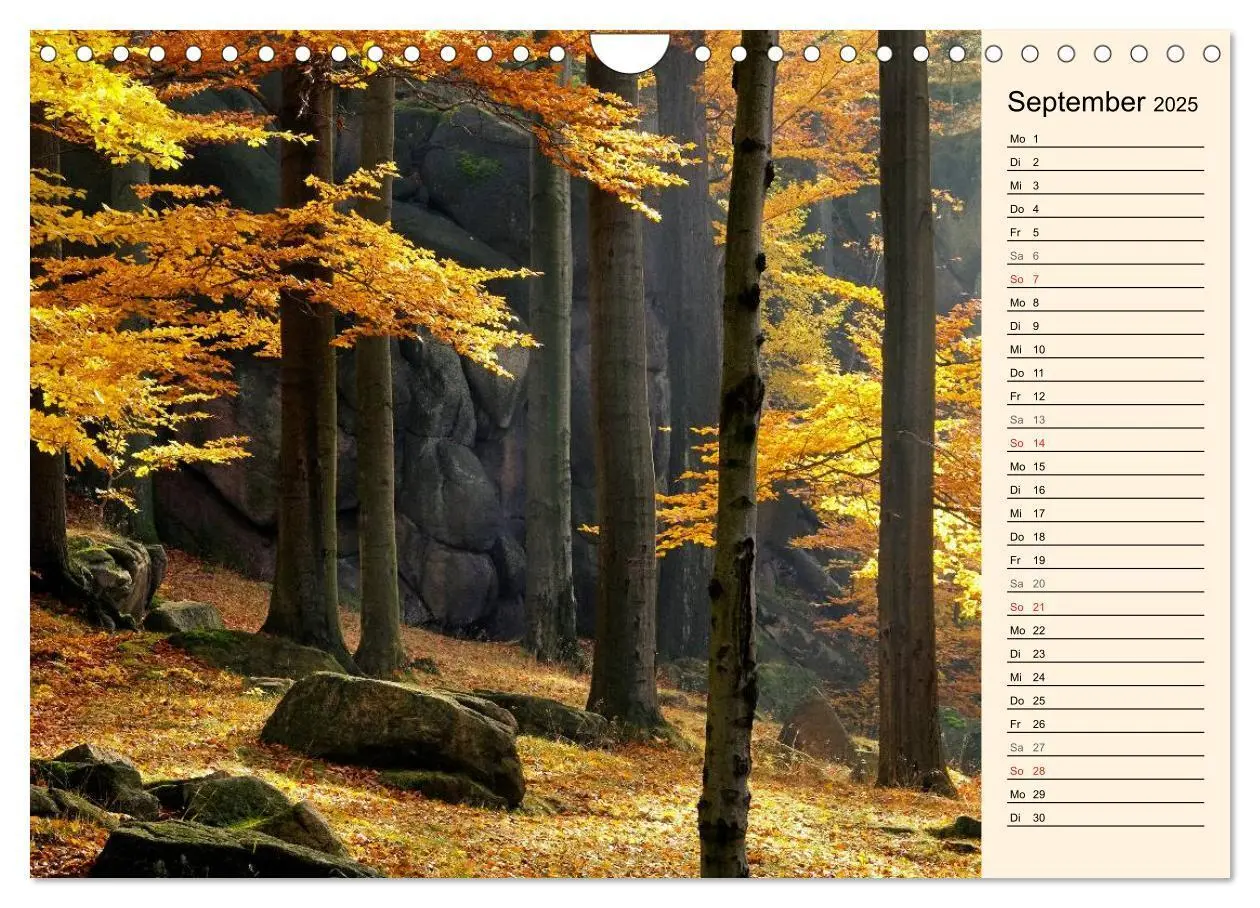Select the row Di 16
1260x908 pixels.
pyautogui.click(x=1105, y=489)
